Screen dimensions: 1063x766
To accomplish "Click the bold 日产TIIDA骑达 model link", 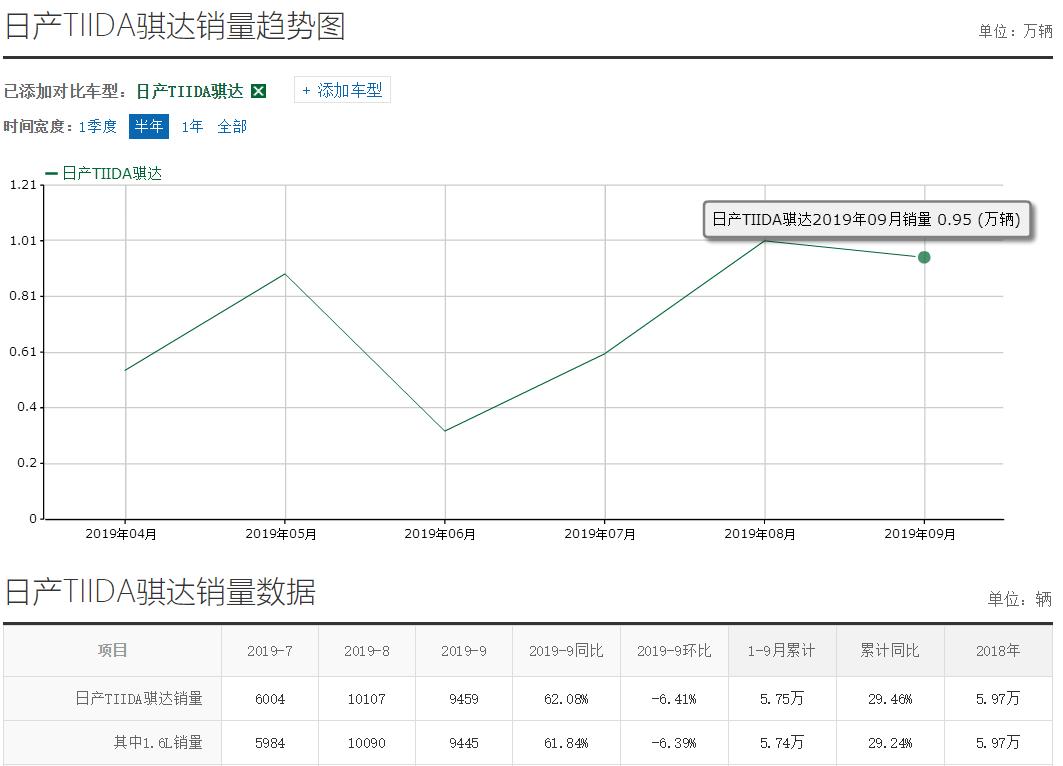I will pyautogui.click(x=205, y=90).
